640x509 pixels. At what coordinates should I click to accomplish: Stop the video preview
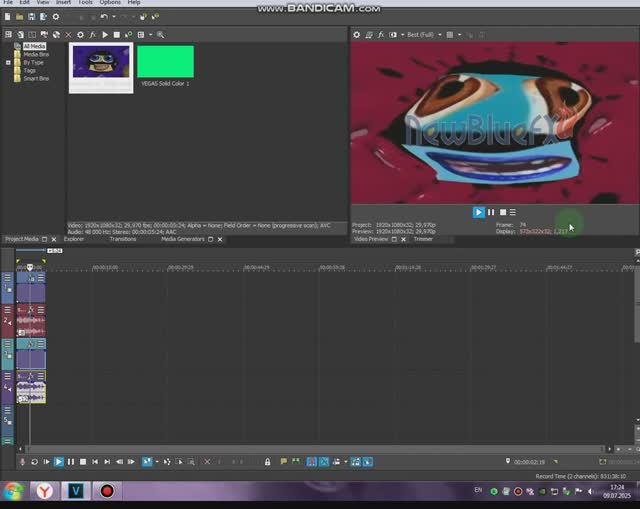pos(503,212)
